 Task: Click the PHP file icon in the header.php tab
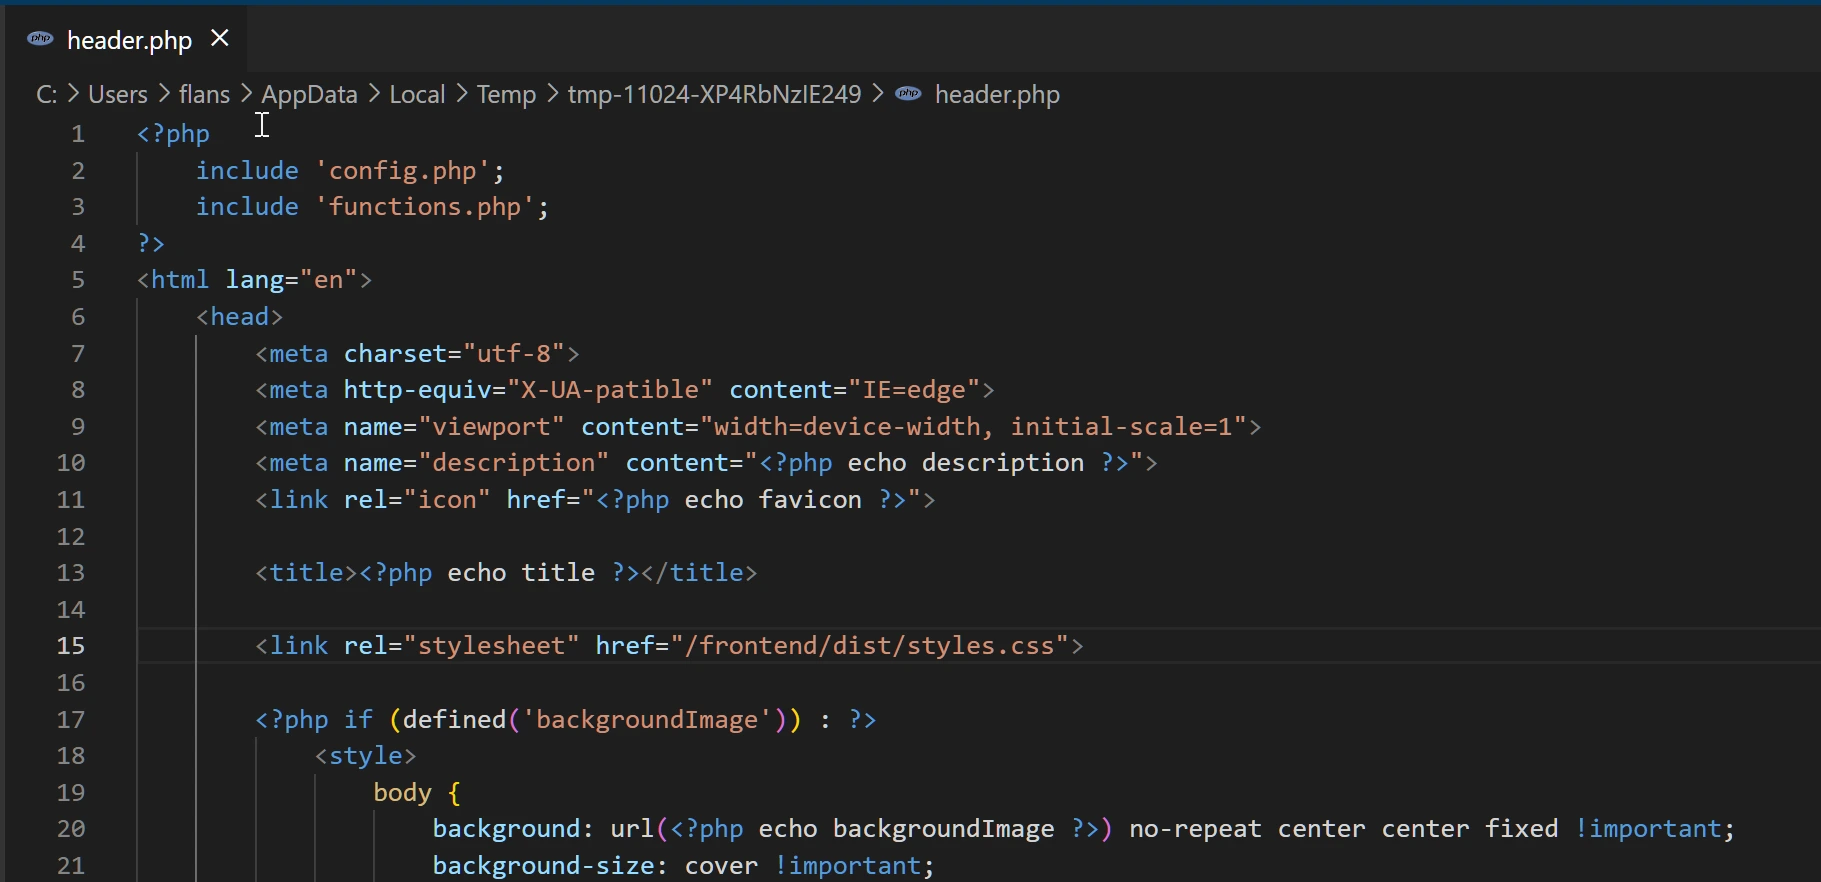pos(40,39)
